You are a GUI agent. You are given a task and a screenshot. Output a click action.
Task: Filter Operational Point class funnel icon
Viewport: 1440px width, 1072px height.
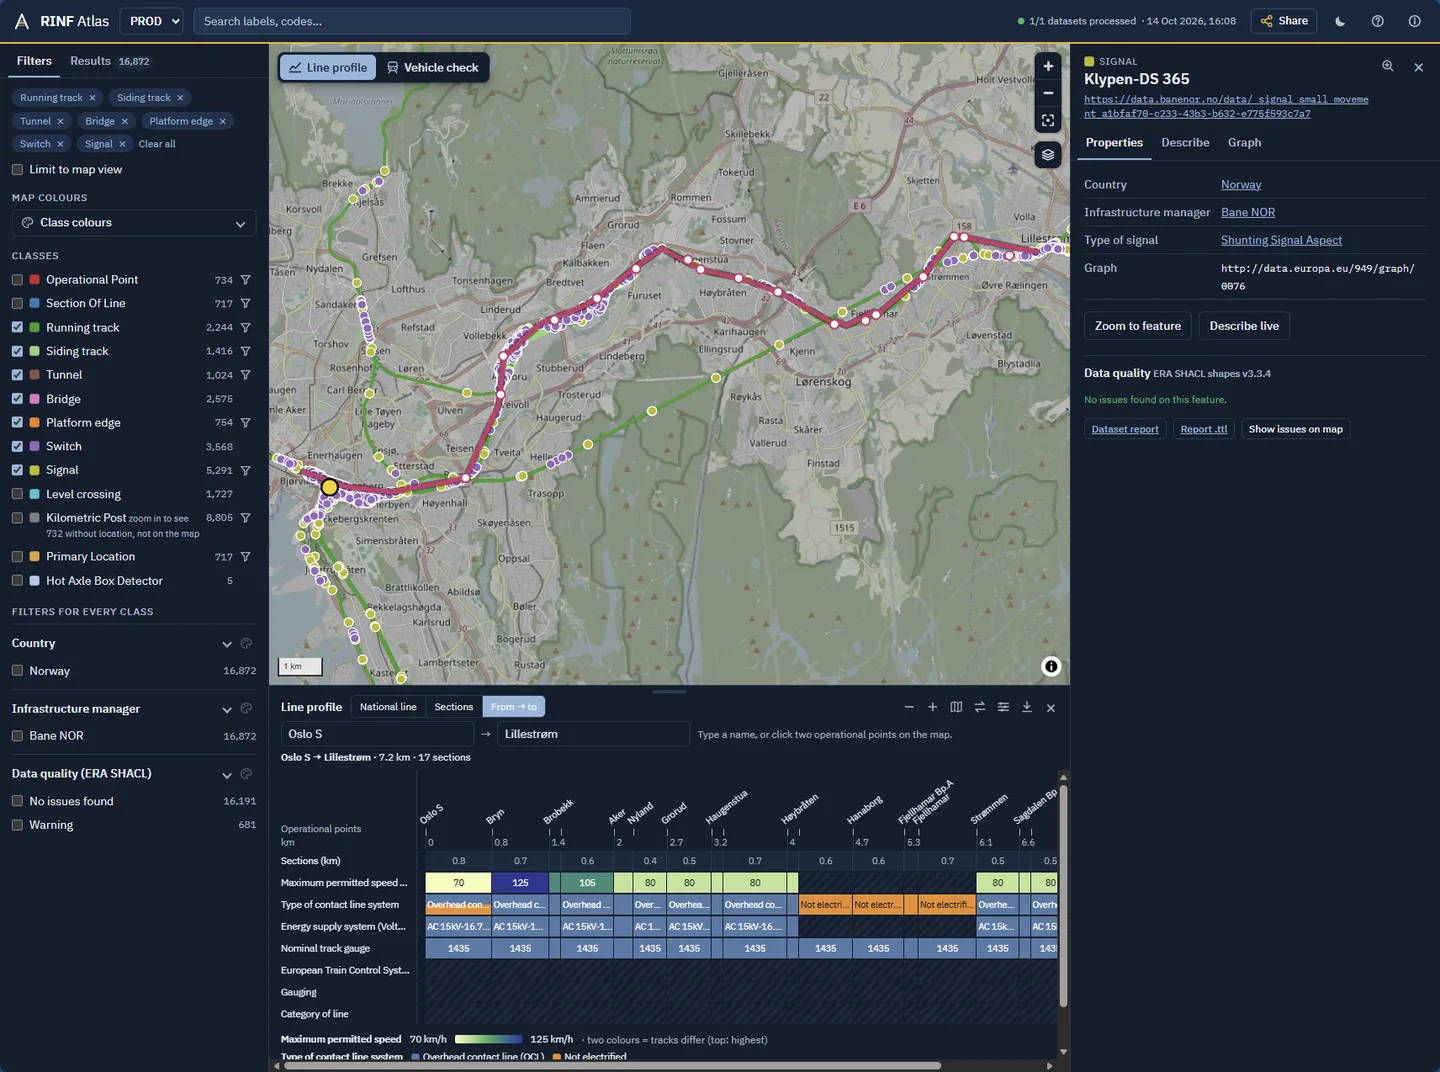click(x=245, y=280)
